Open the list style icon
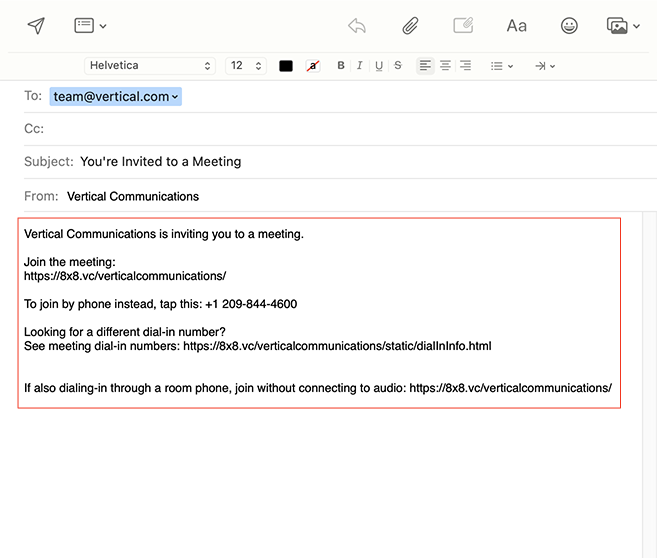 click(x=497, y=66)
